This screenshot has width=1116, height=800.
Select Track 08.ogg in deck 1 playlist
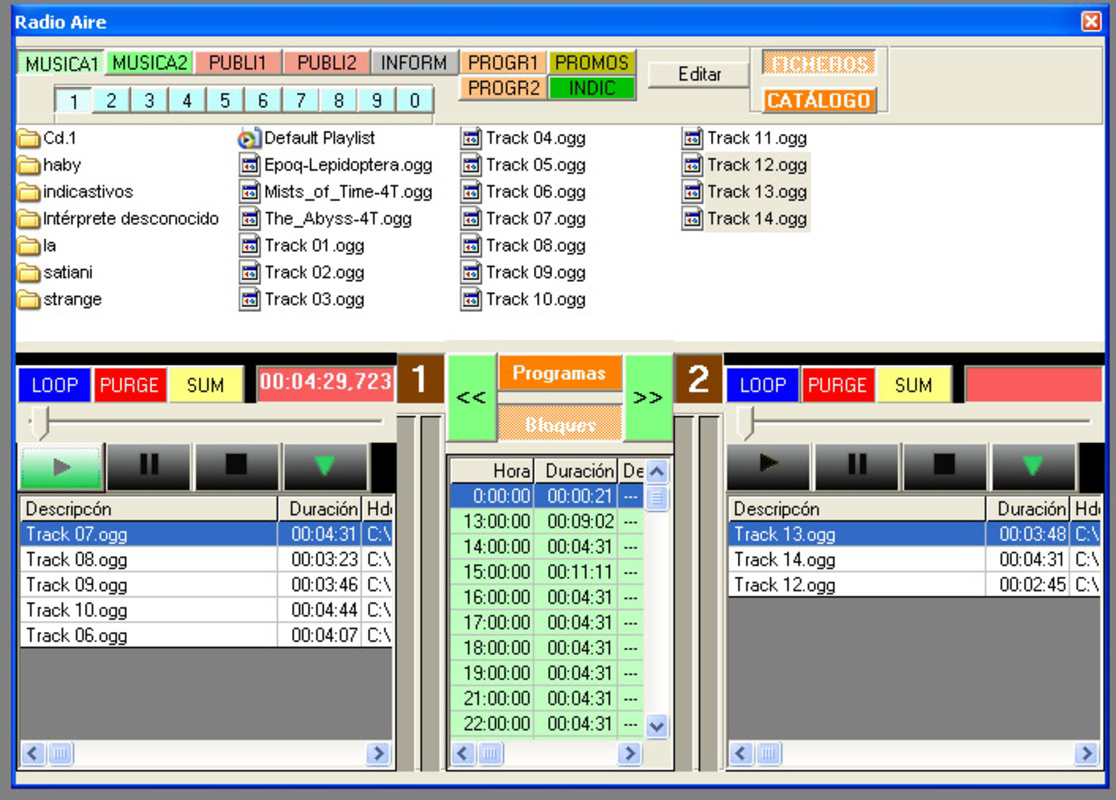[x=205, y=560]
